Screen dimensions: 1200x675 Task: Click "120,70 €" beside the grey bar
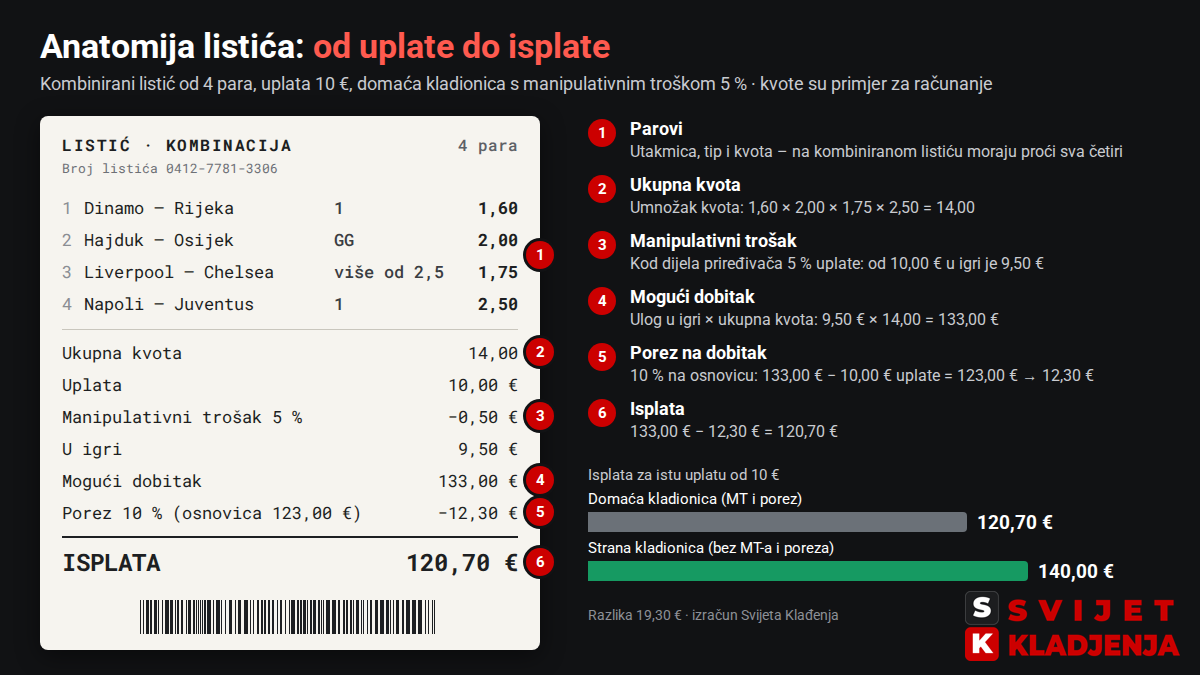pos(1015,522)
